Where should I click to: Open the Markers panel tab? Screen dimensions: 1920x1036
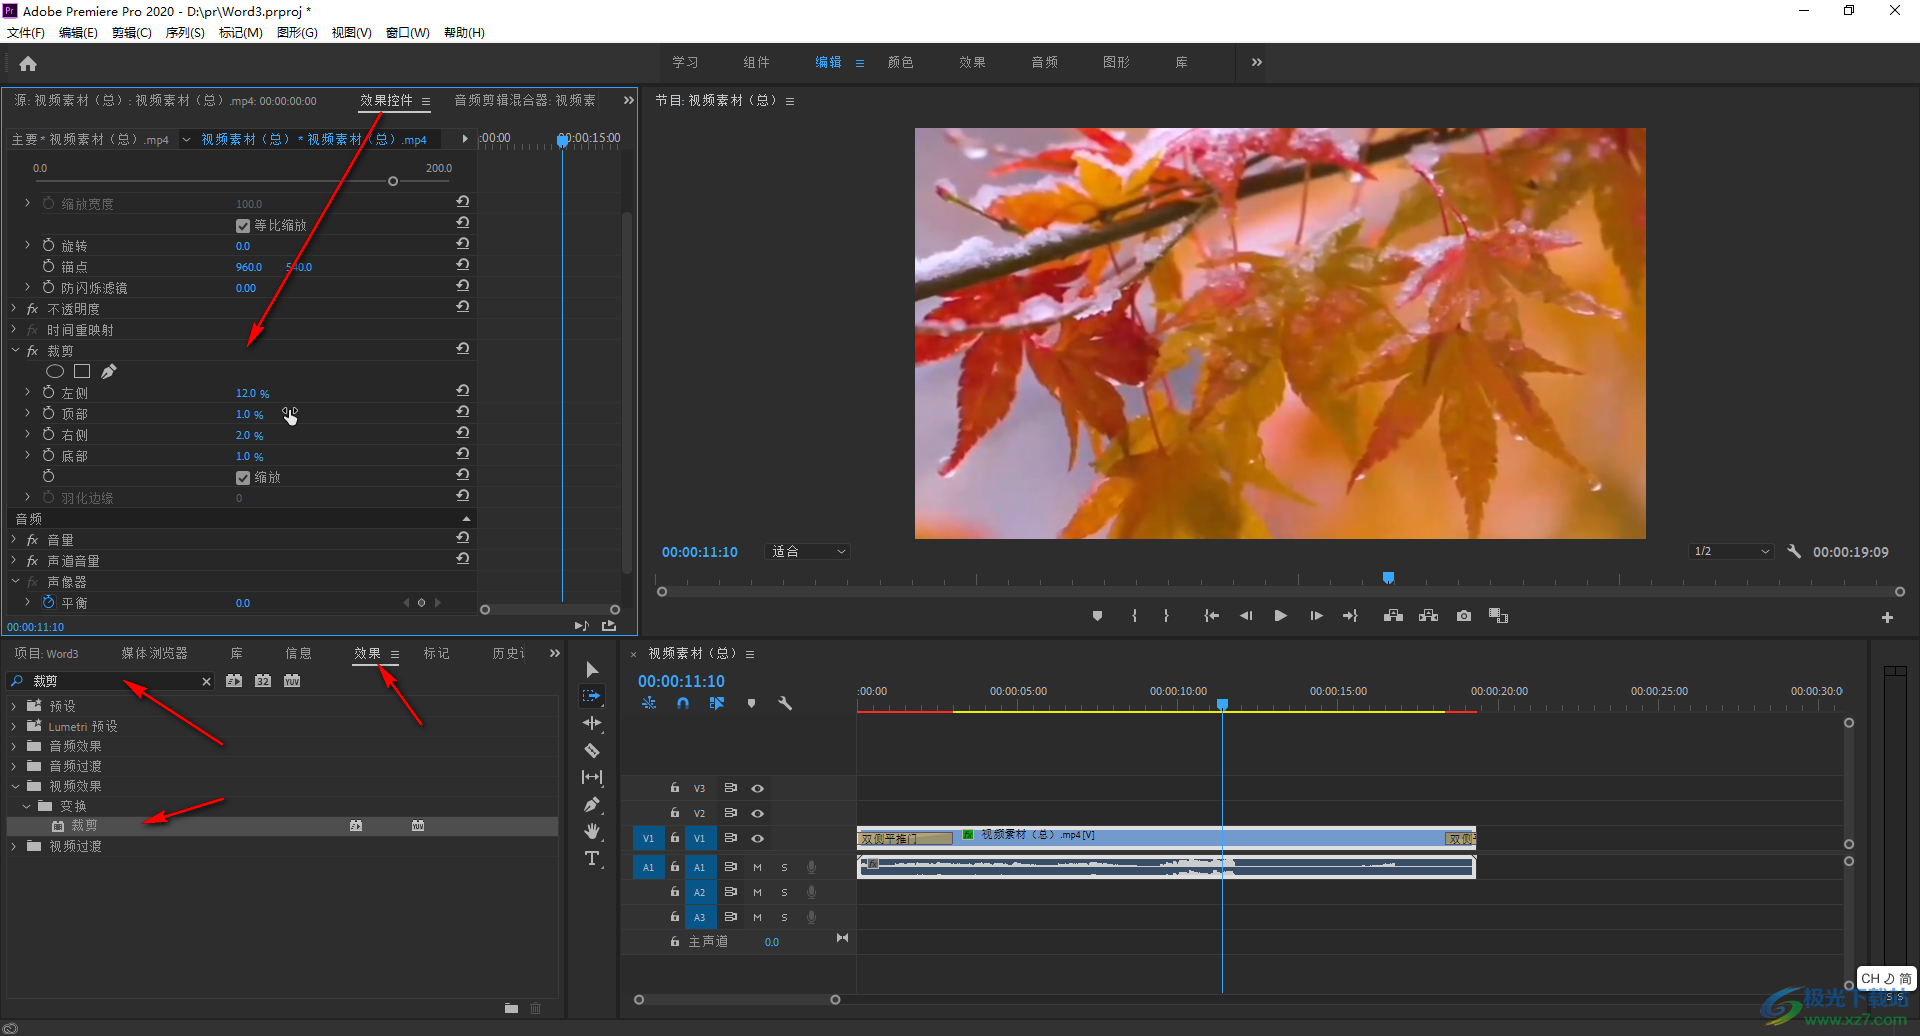[436, 653]
